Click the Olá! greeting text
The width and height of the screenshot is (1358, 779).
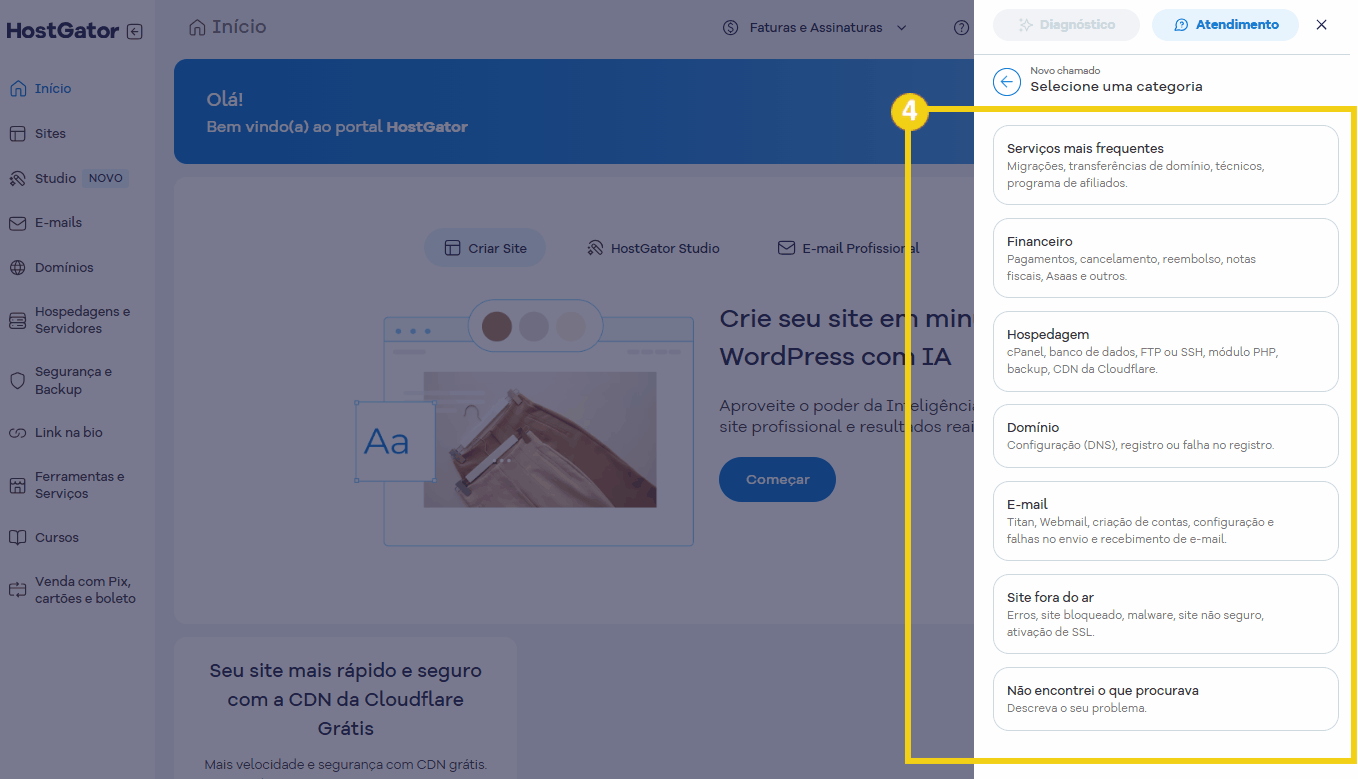(x=225, y=100)
